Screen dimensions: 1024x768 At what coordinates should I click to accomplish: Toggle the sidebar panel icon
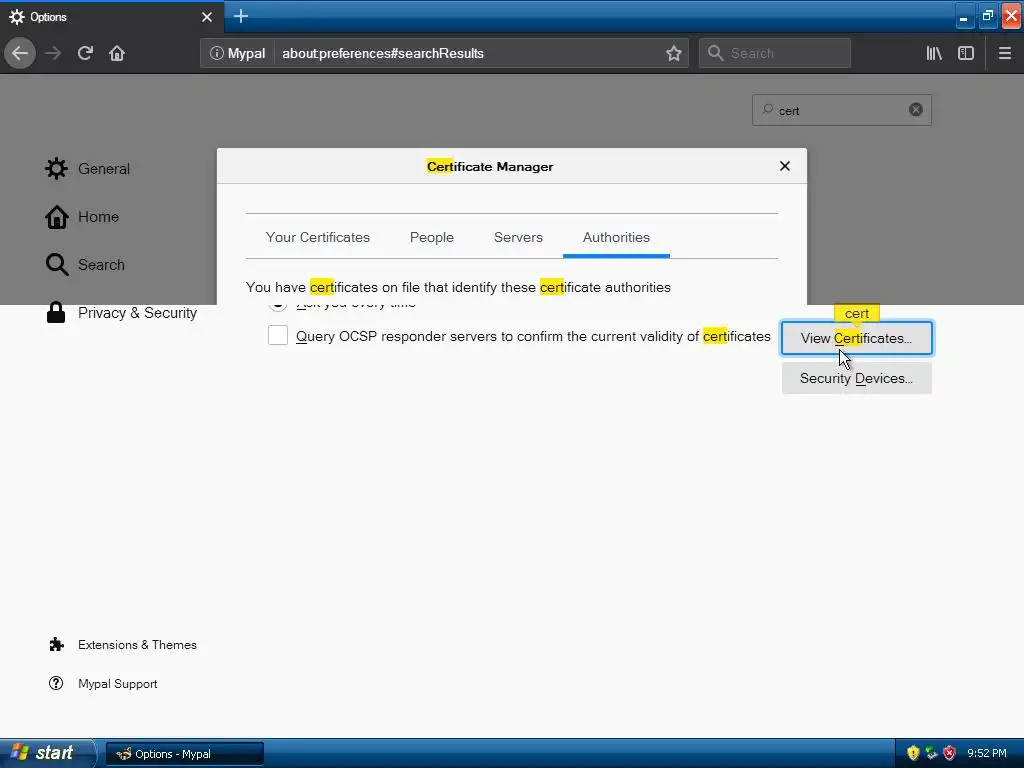(966, 53)
